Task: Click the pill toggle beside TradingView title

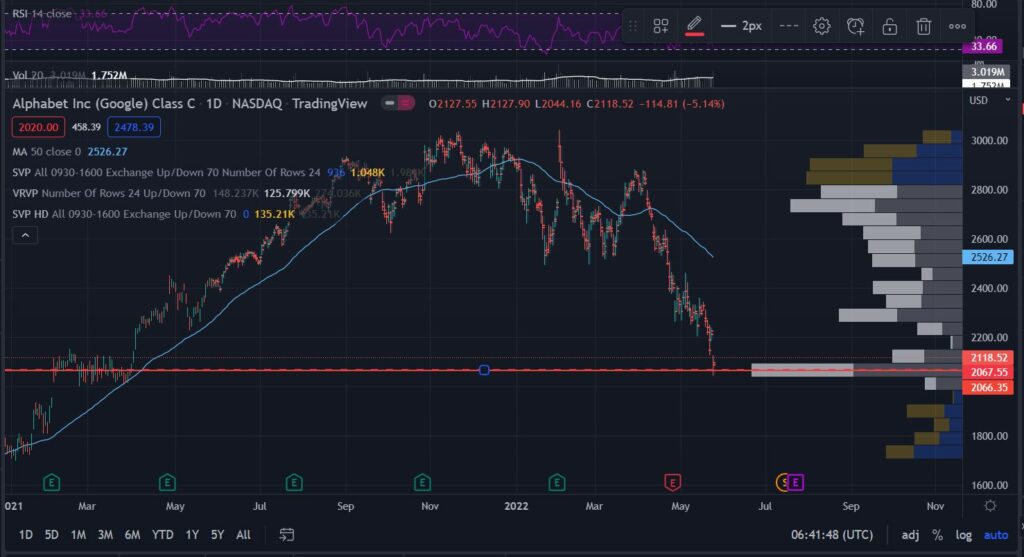Action: pos(398,103)
